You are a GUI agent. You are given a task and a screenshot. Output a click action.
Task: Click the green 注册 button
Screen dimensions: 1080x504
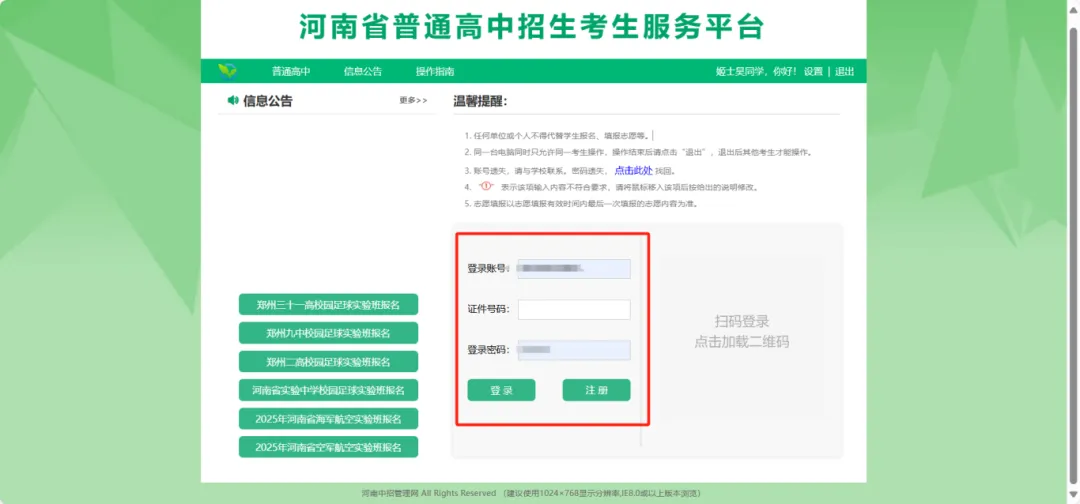pyautogui.click(x=596, y=390)
